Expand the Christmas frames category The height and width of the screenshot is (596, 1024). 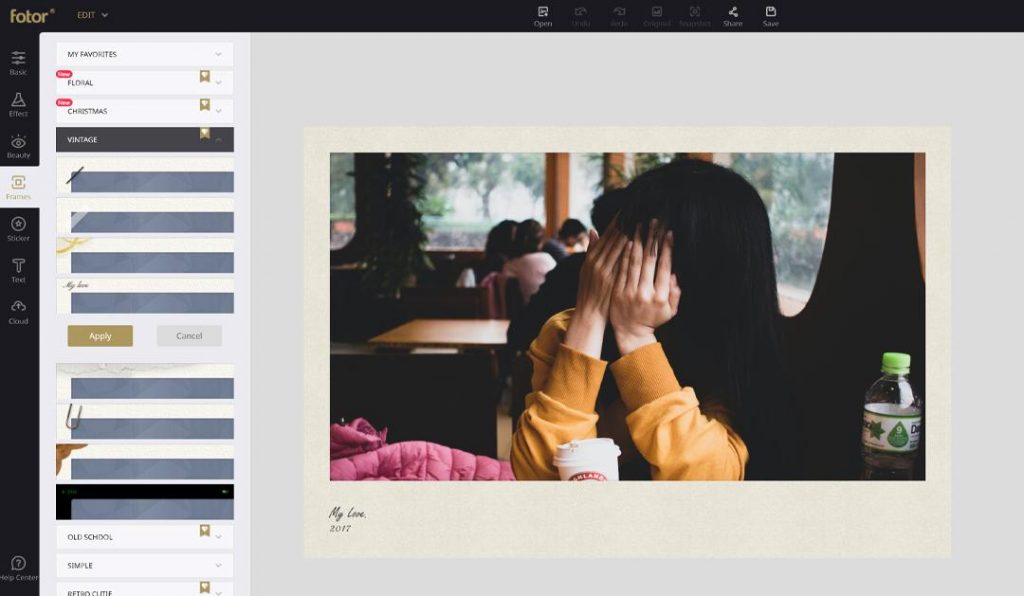click(145, 111)
